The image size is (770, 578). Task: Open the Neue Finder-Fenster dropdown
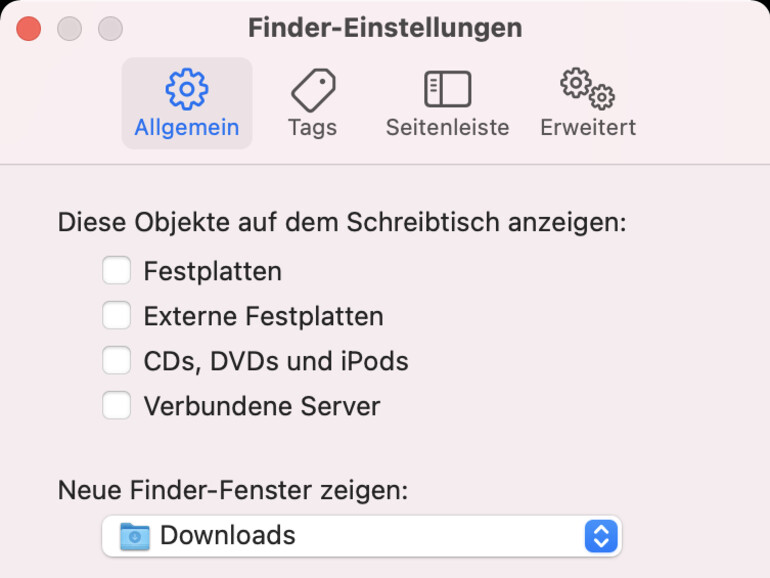click(360, 536)
